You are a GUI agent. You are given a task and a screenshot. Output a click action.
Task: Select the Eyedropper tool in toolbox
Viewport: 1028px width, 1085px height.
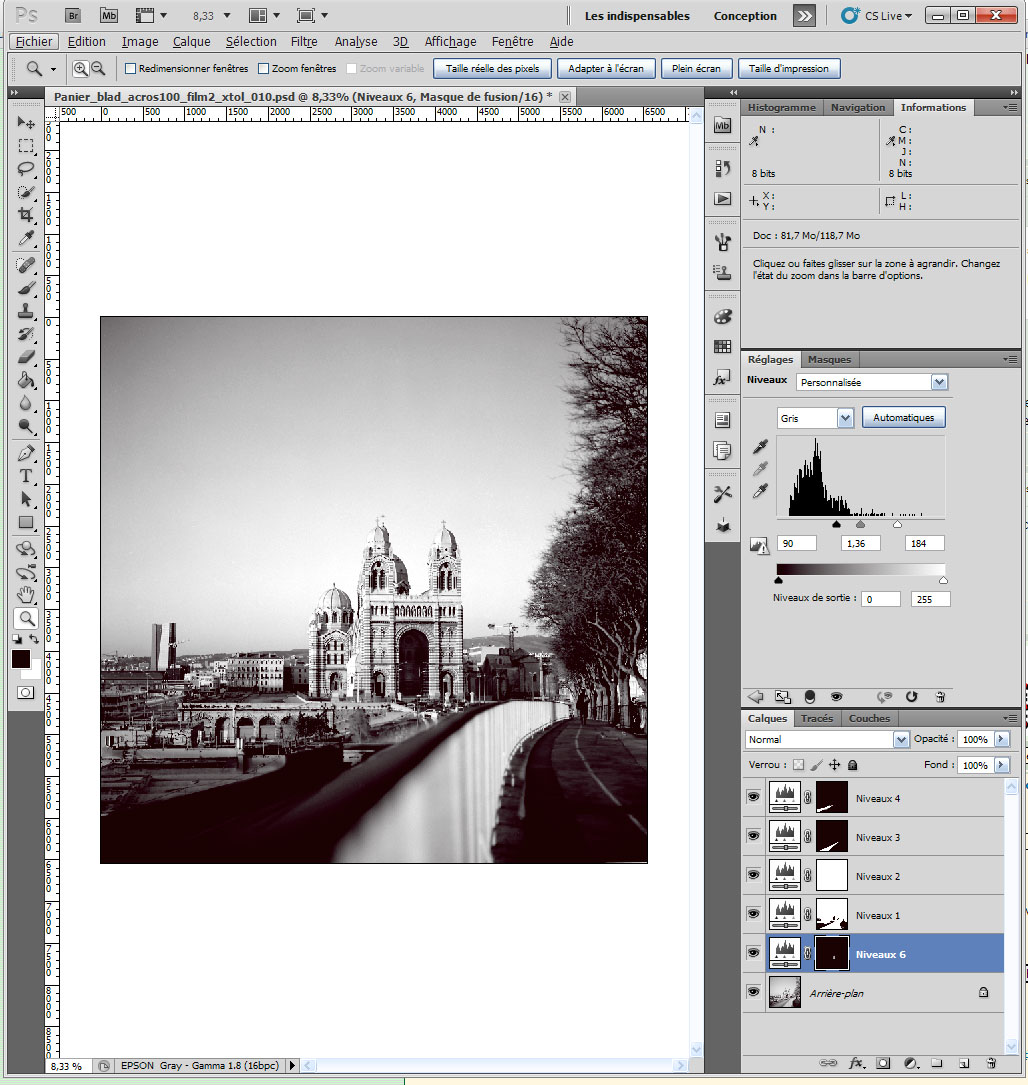[x=26, y=238]
